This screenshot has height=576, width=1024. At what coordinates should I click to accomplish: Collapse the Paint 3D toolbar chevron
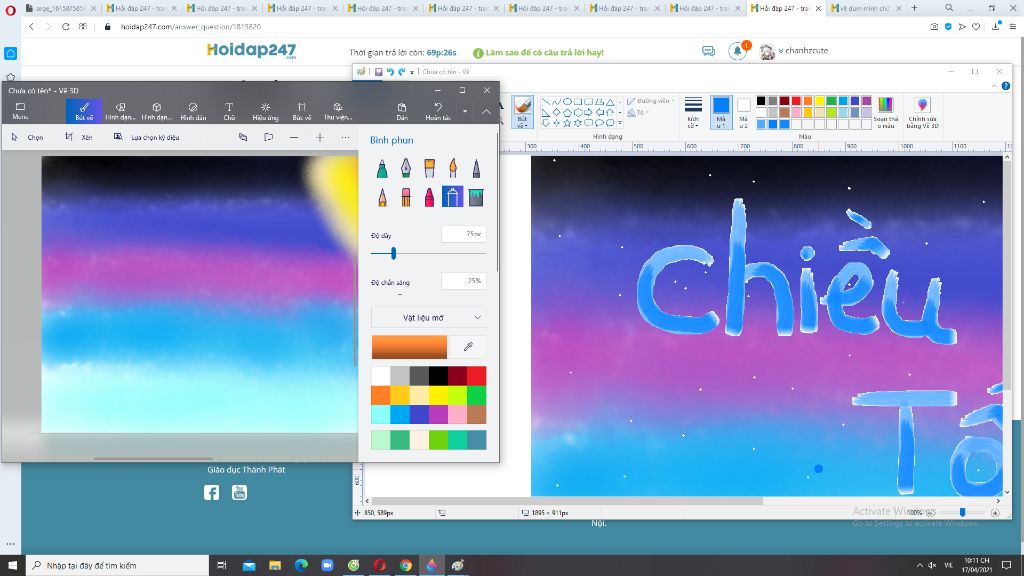(x=486, y=111)
